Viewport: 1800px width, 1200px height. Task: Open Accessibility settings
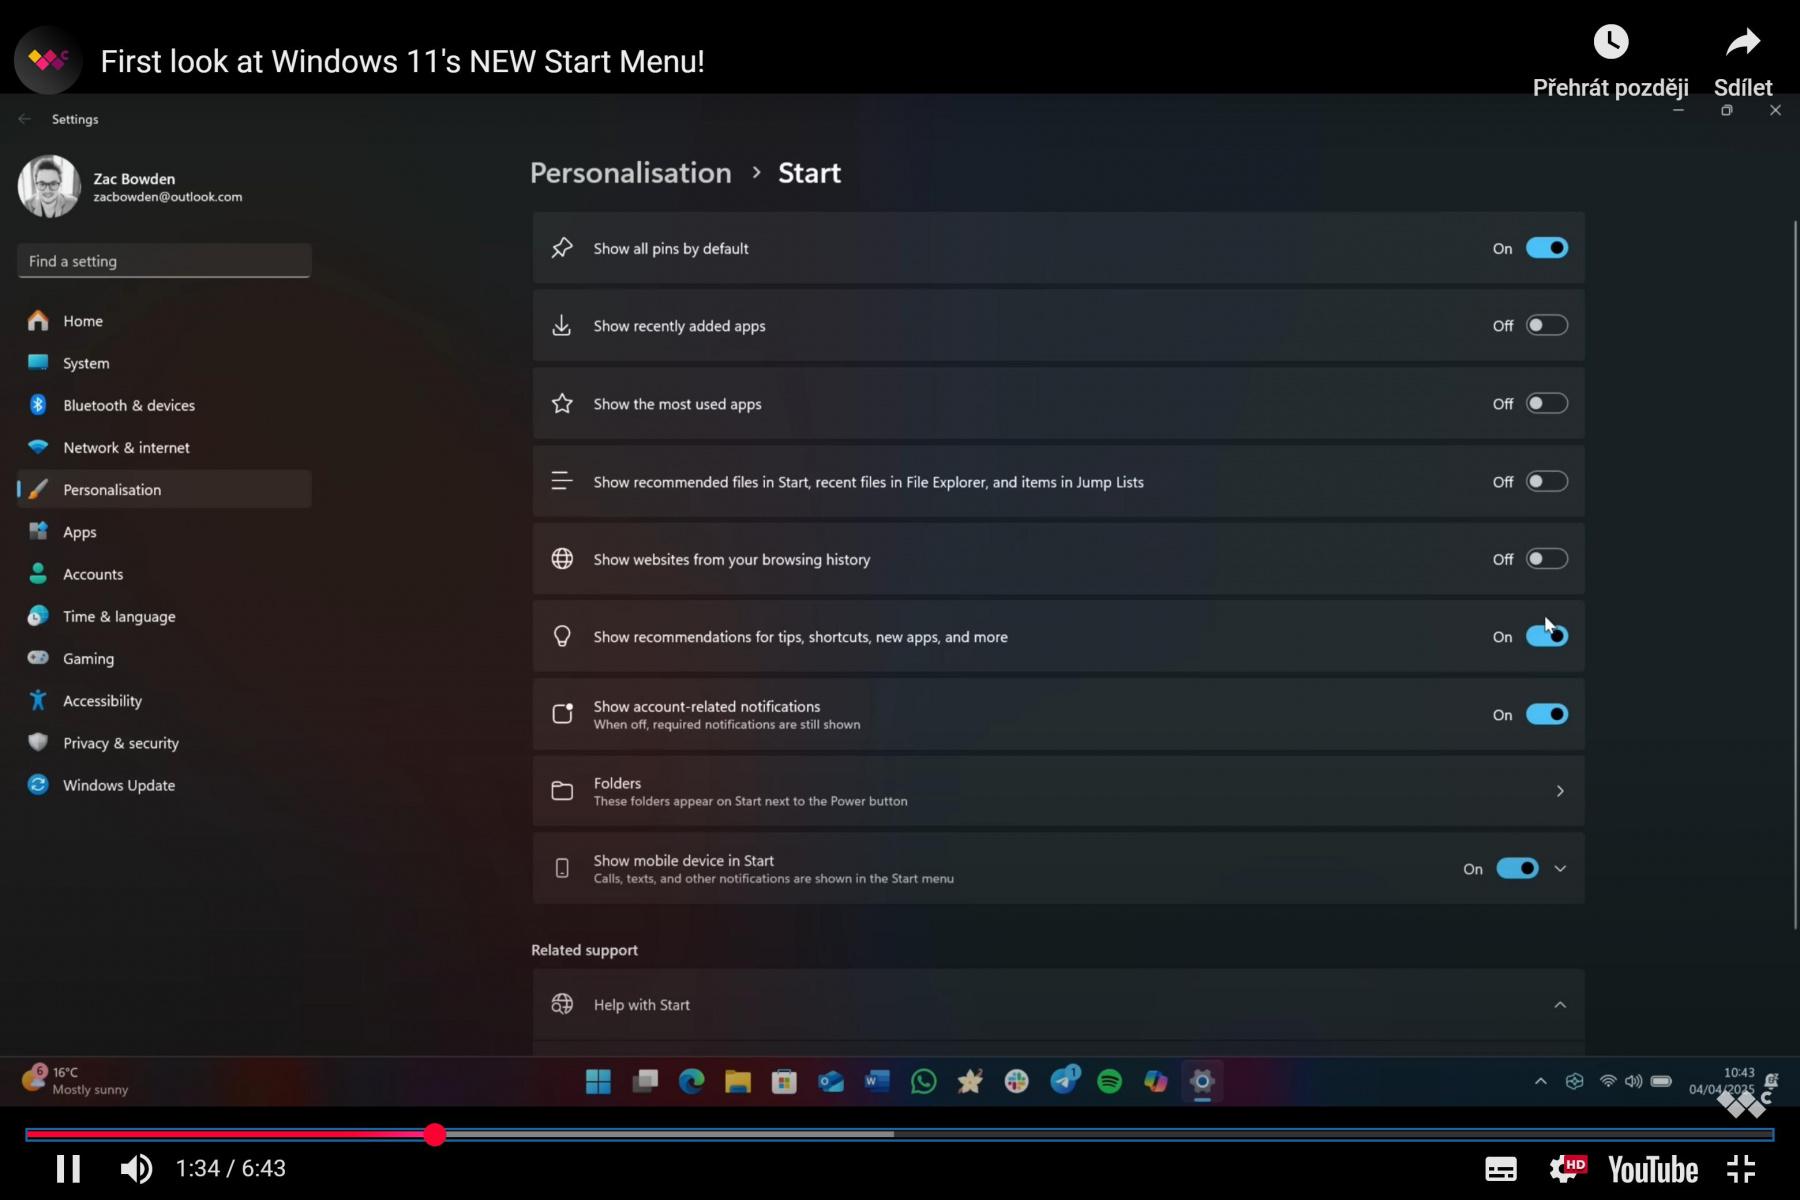pyautogui.click(x=164, y=701)
